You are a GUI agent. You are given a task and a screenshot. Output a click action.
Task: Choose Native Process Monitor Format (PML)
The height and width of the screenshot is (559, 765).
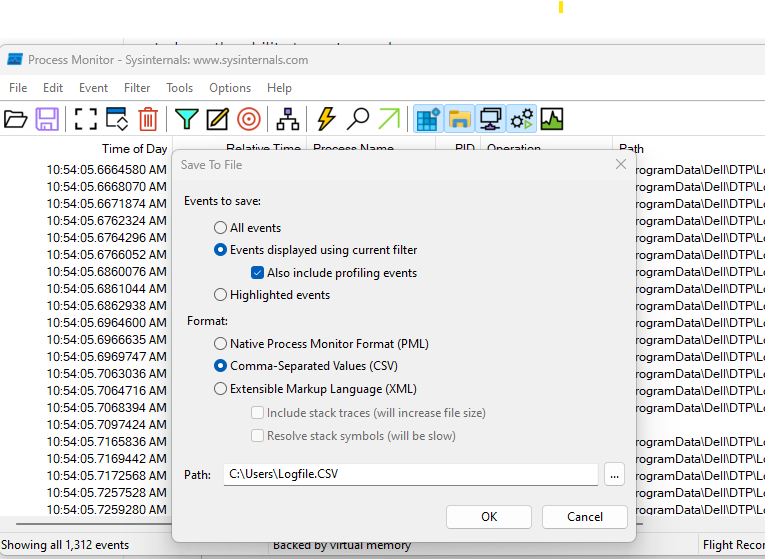point(221,343)
